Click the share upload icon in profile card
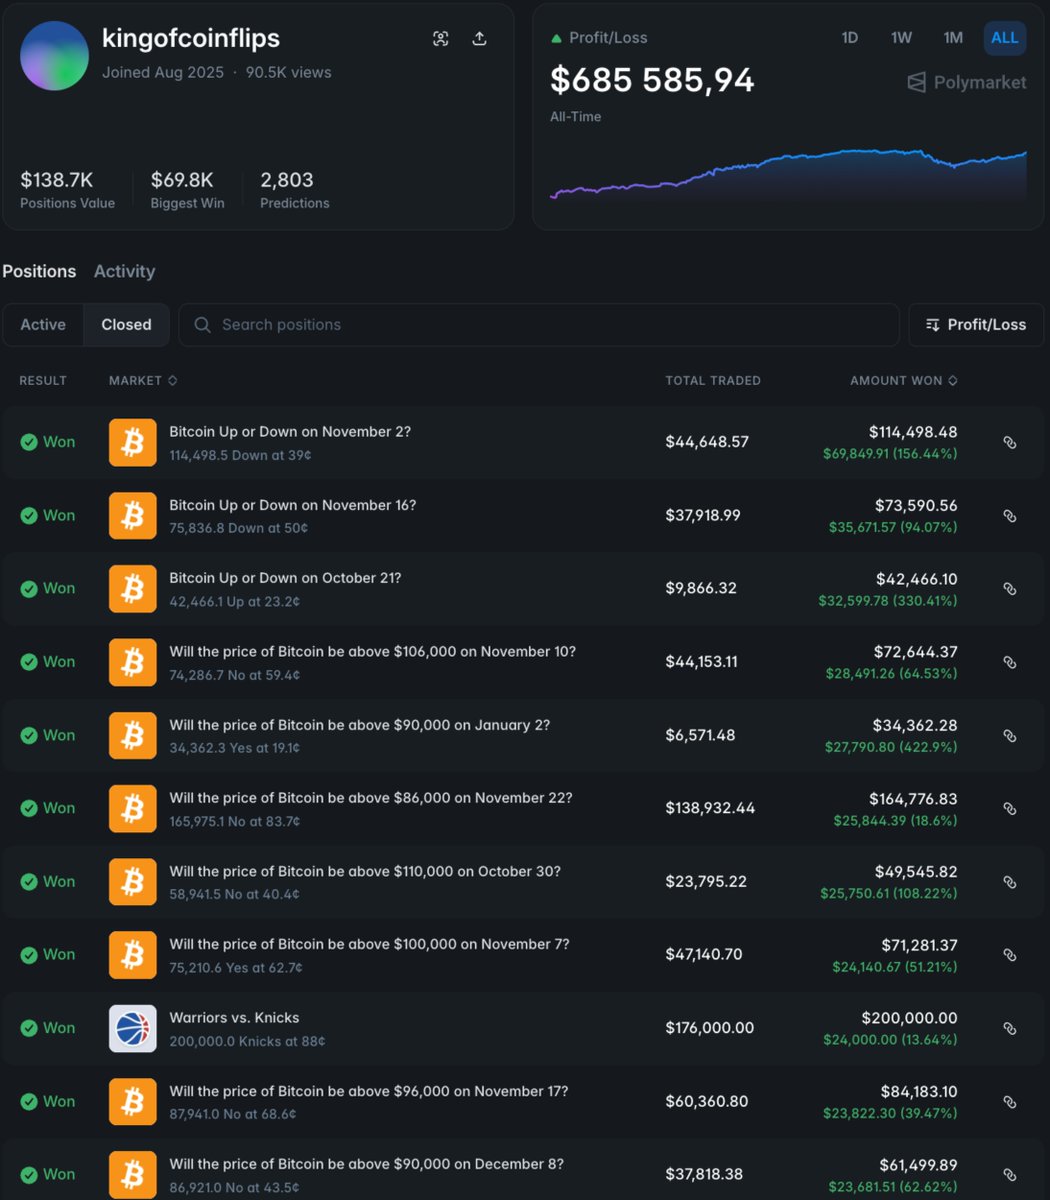Screen dimensions: 1050x1200 click(479, 39)
